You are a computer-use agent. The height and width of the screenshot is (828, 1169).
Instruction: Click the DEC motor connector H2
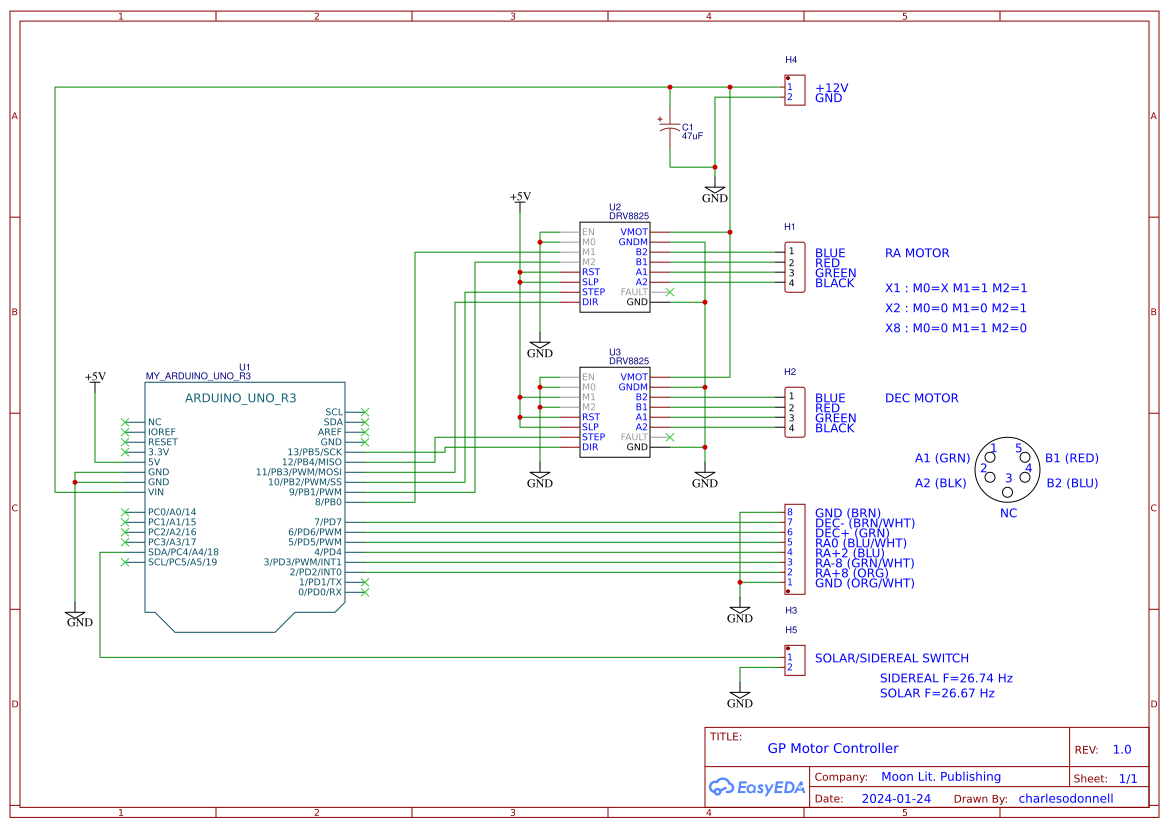click(x=795, y=411)
